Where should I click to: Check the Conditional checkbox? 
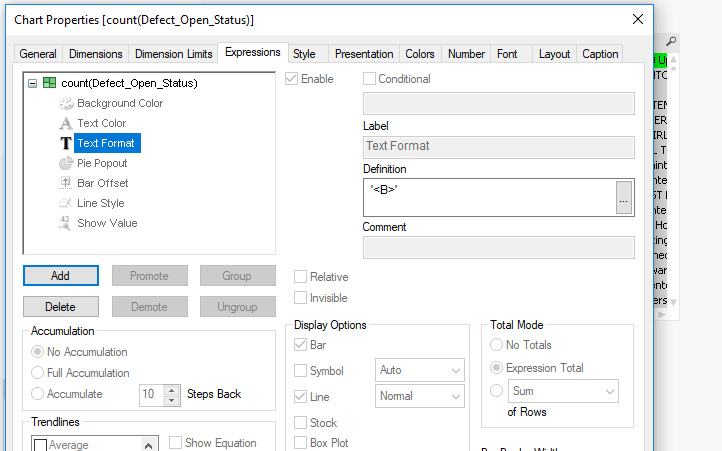[369, 79]
